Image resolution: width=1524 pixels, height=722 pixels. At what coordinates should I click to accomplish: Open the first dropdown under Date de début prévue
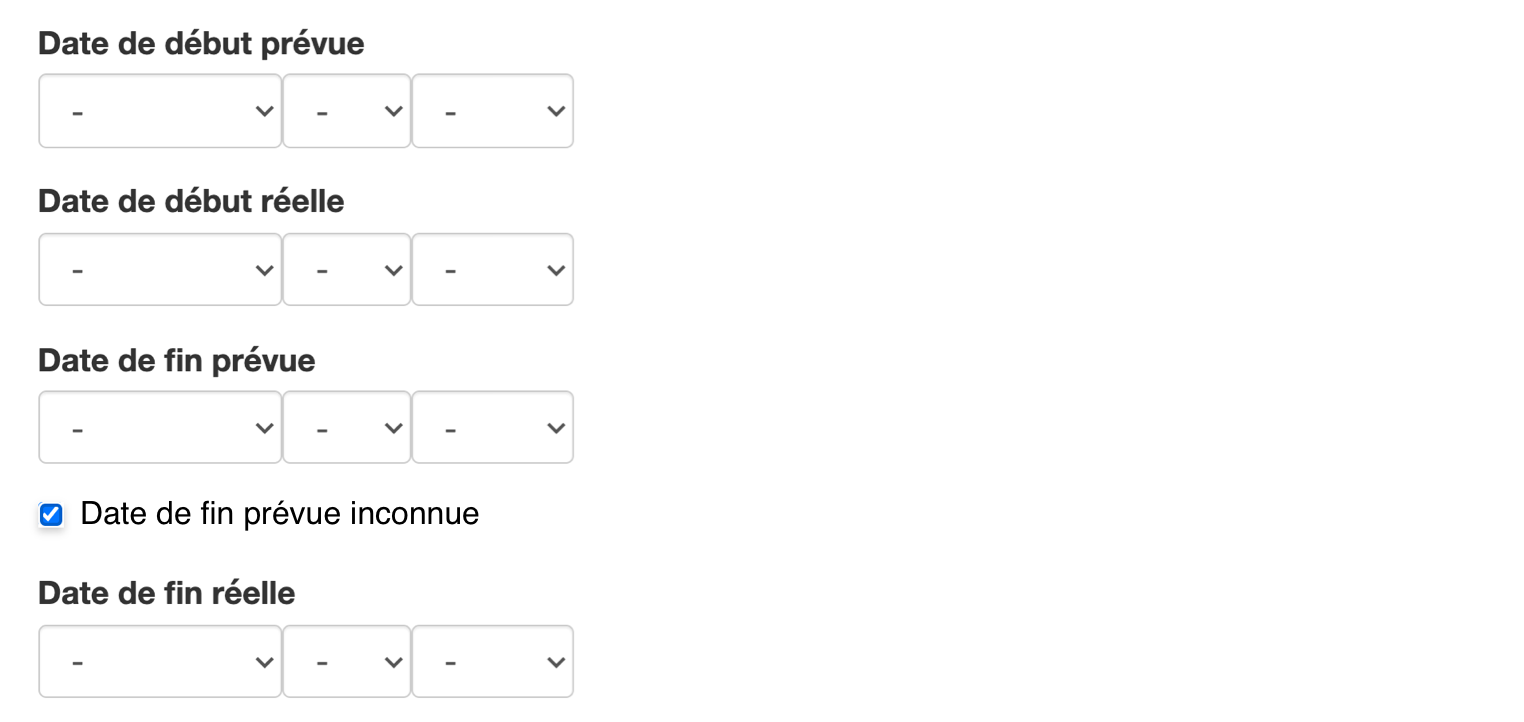click(x=160, y=111)
